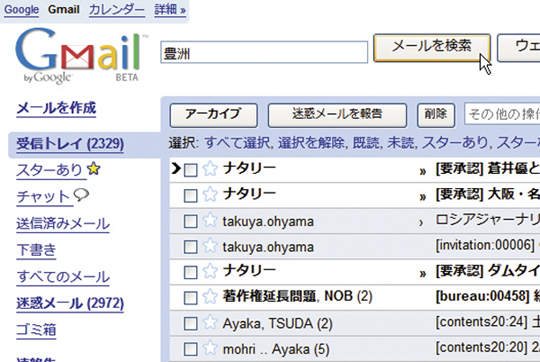Go to 受信トレイ (2329) folder

pos(70,144)
